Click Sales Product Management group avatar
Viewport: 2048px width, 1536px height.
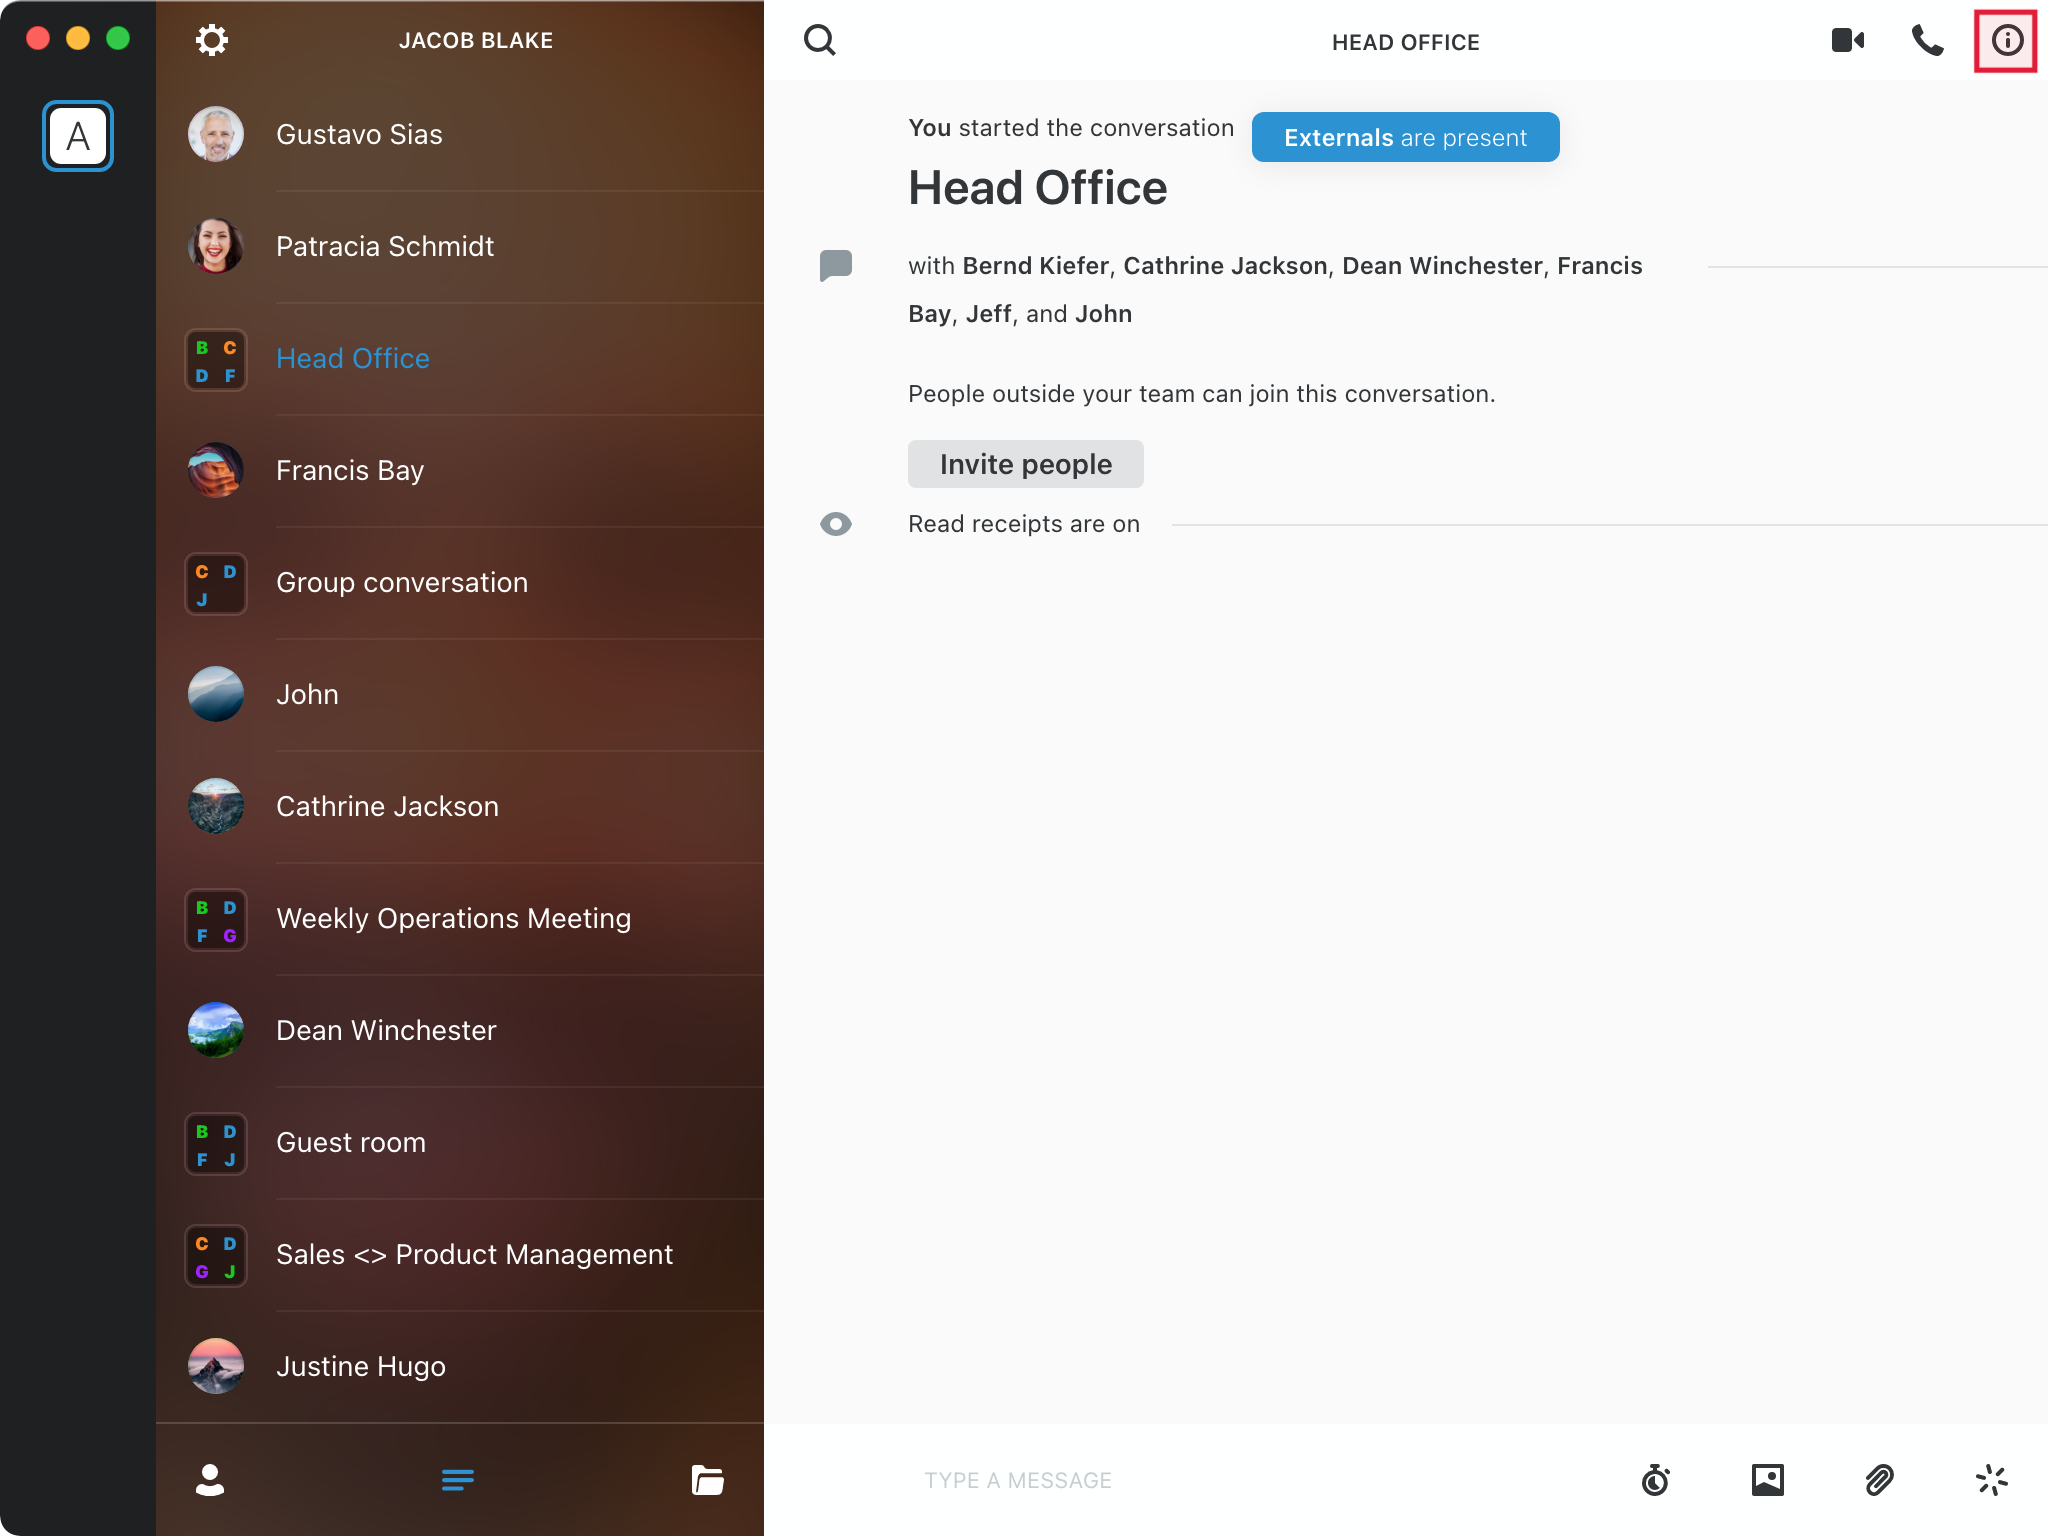pyautogui.click(x=216, y=1256)
